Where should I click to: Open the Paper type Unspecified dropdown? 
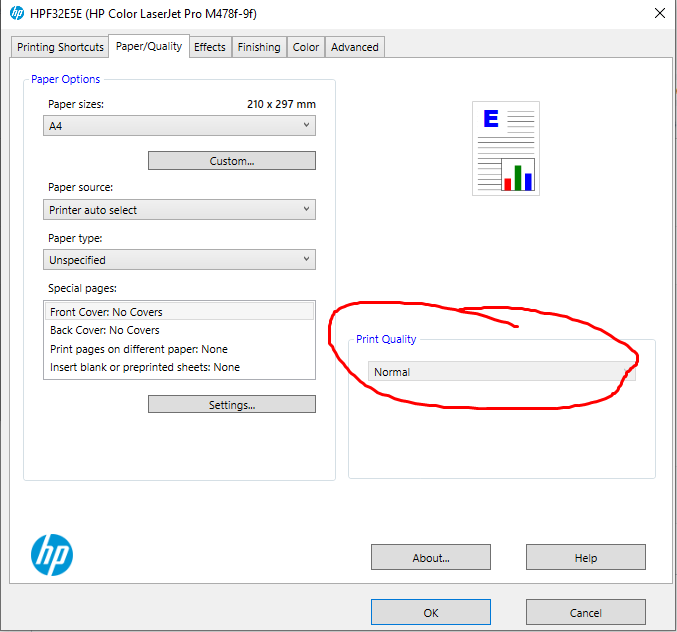pos(179,259)
